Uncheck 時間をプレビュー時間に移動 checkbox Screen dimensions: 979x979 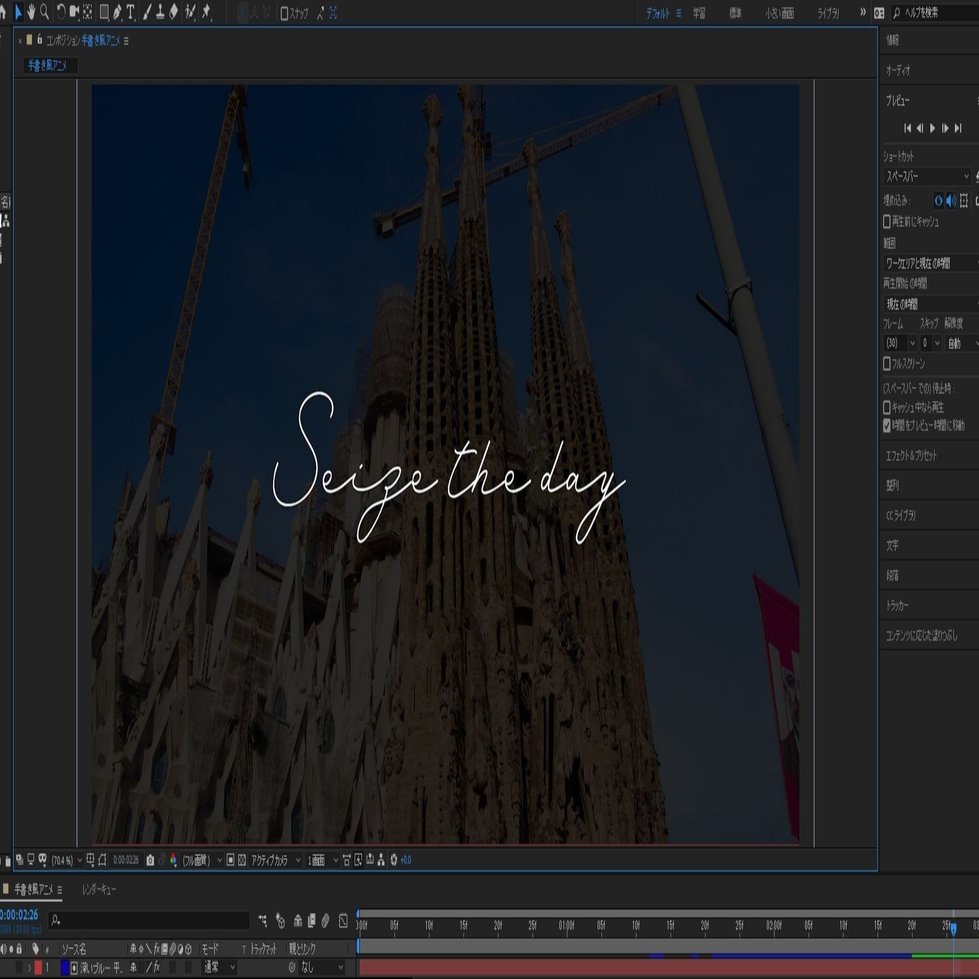click(887, 425)
